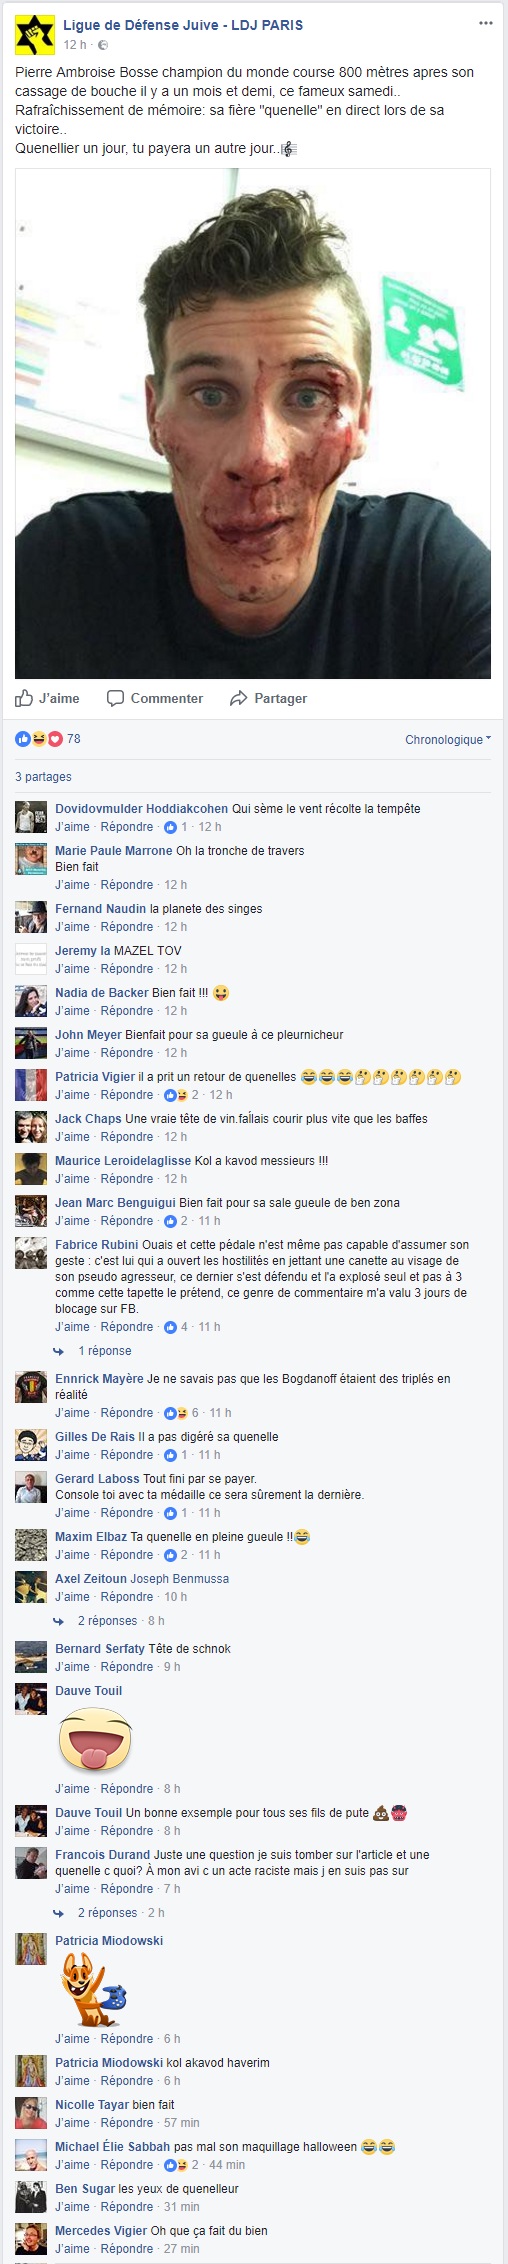Click the public globe icon next to 12 h
Screen dimensions: 508x2264
[x=103, y=45]
